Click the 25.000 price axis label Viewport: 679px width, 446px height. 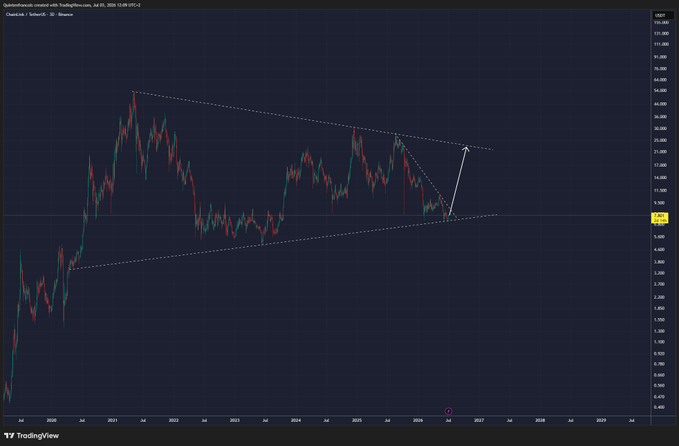click(x=660, y=140)
